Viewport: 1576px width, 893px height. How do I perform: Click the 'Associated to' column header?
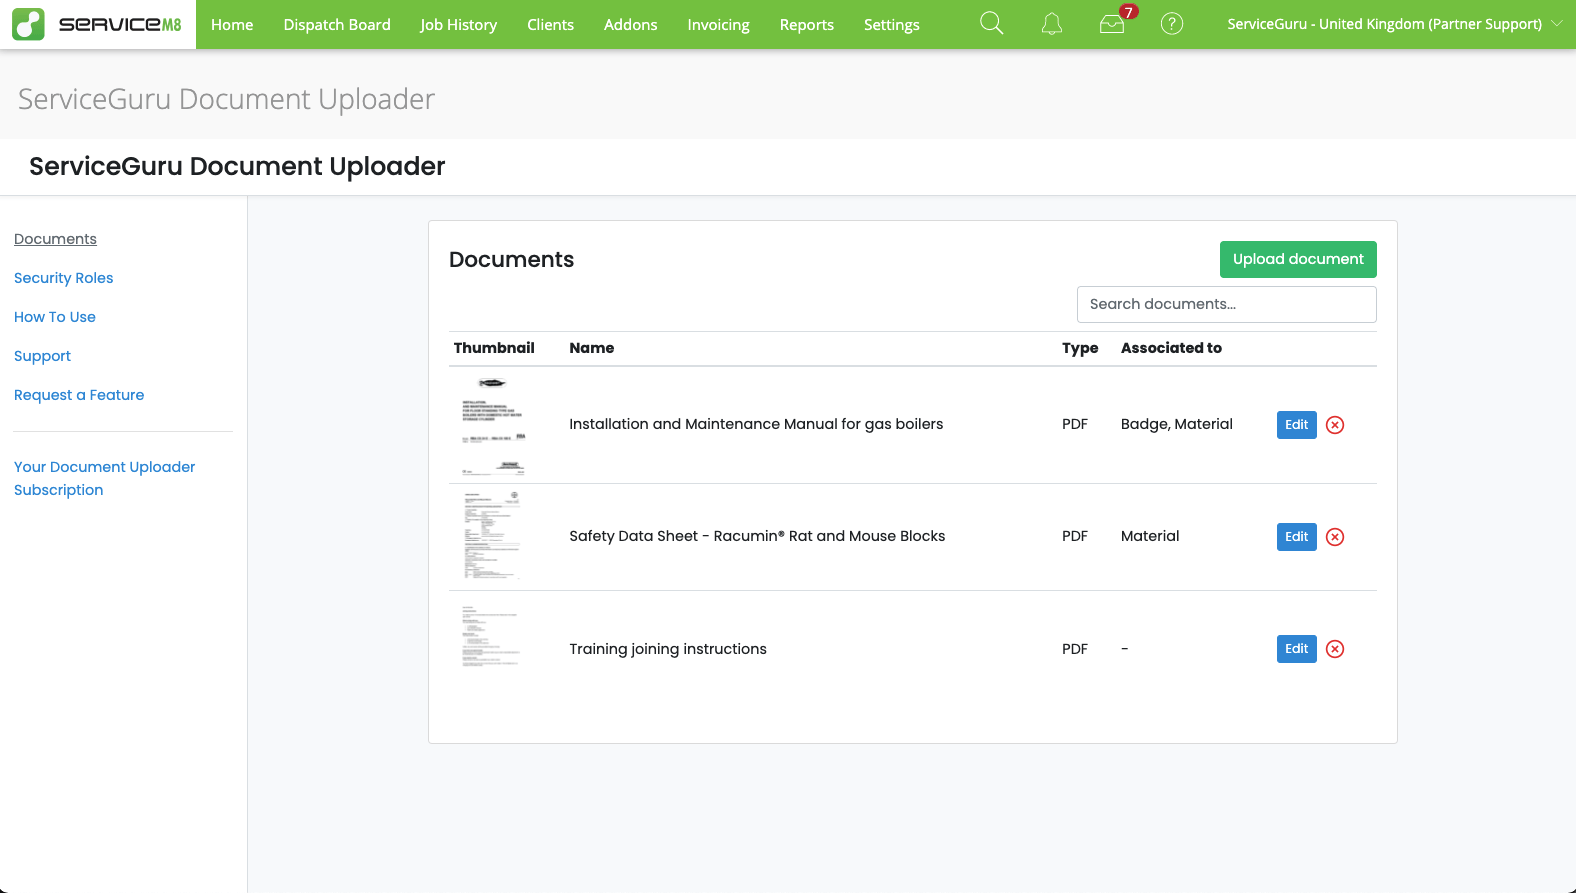pos(1171,348)
